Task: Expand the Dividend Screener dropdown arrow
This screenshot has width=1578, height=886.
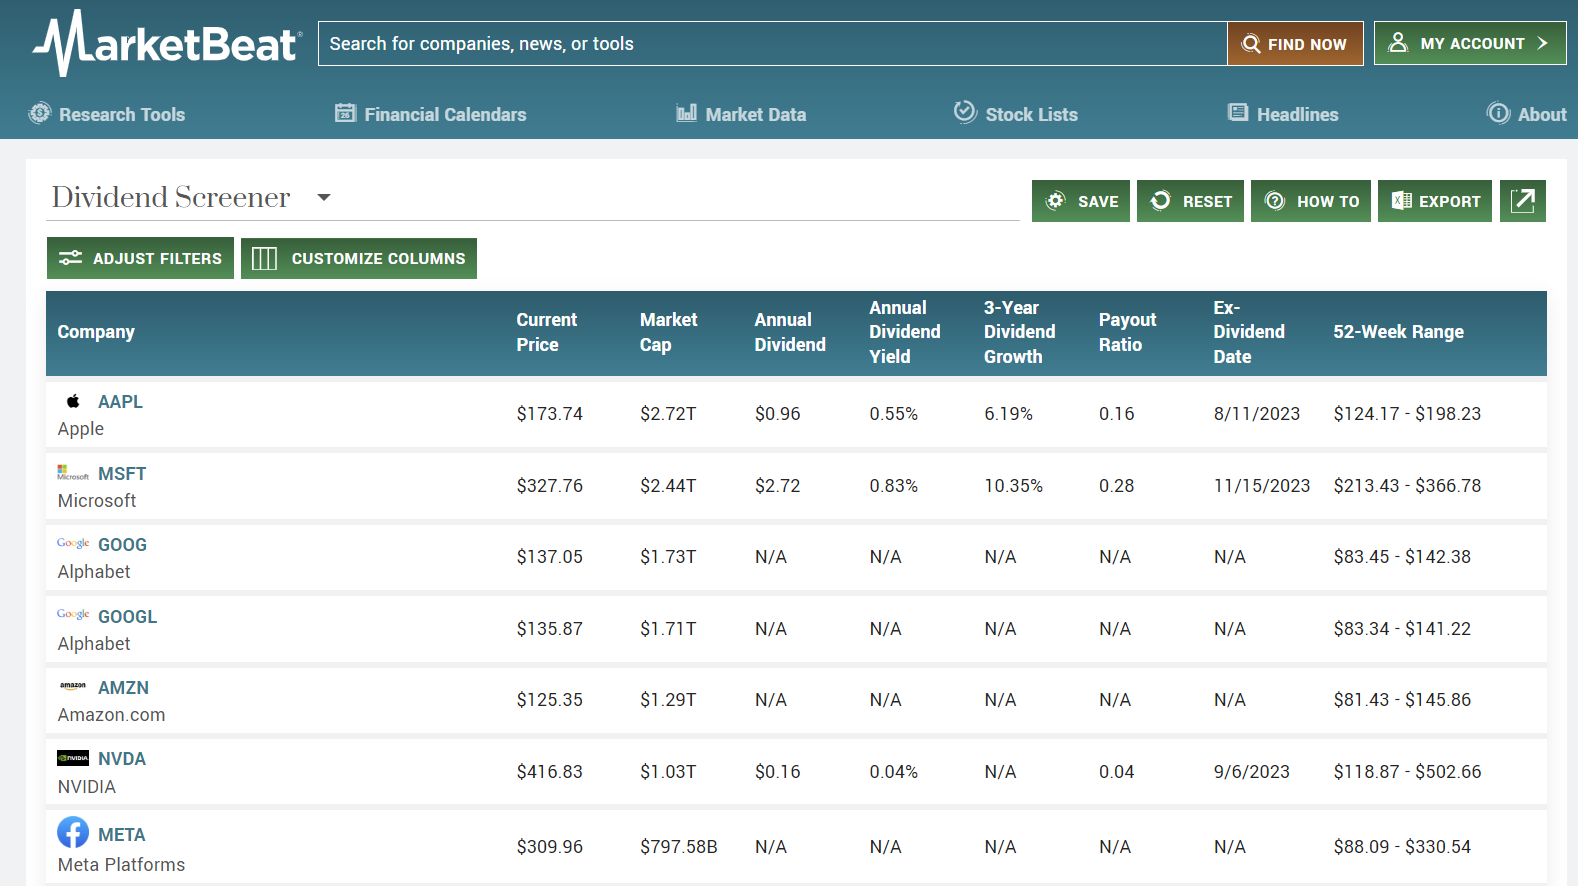Action: pos(324,198)
